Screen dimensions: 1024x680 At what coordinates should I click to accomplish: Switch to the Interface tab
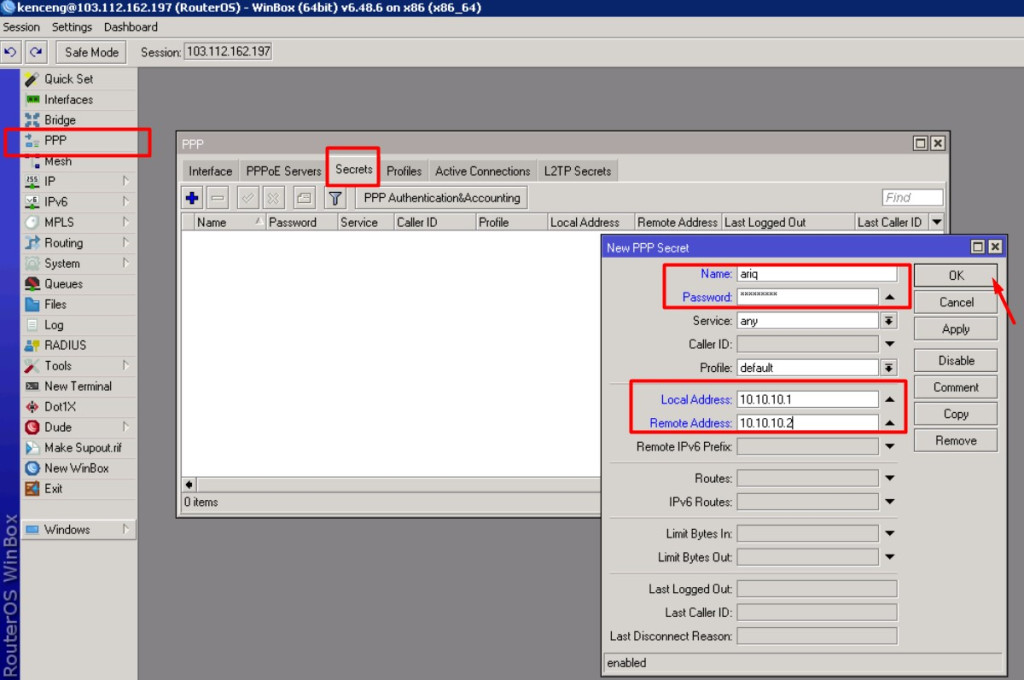coord(210,171)
